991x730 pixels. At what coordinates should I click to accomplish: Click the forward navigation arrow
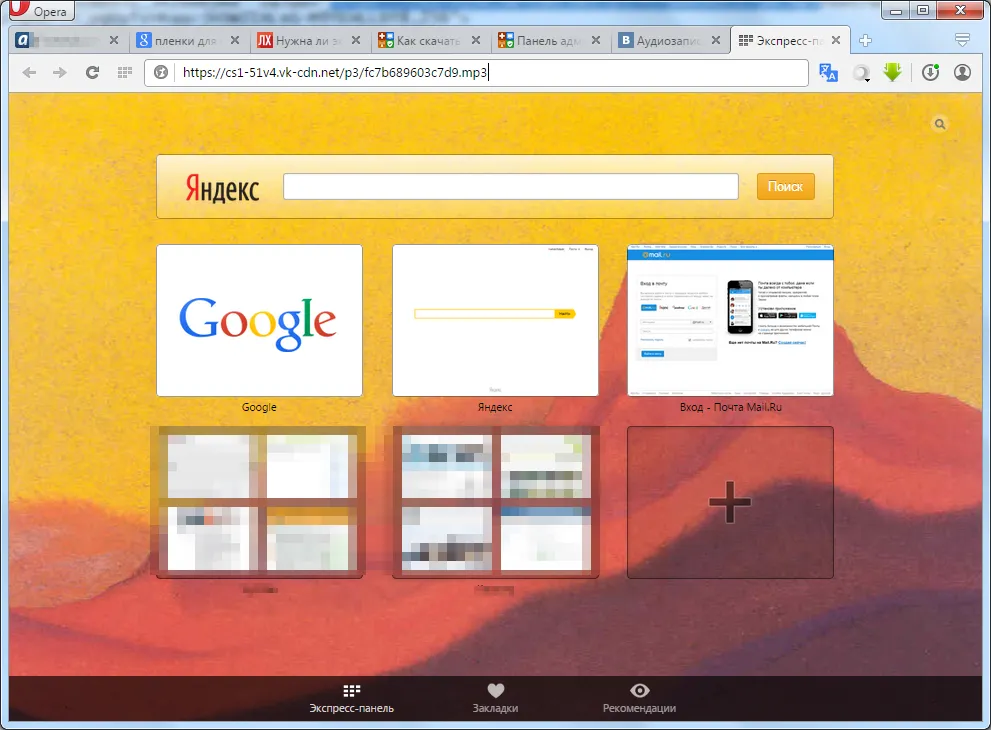coord(60,73)
